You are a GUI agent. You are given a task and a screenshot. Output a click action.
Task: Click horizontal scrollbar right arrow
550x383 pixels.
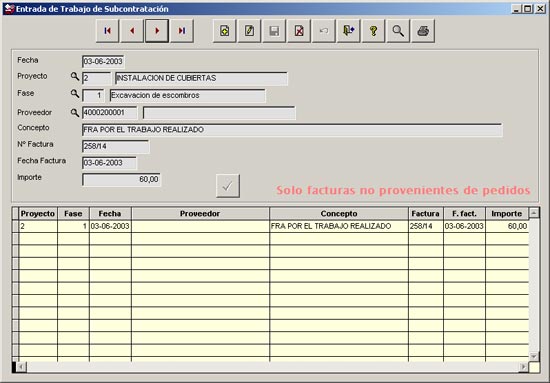tap(523, 367)
